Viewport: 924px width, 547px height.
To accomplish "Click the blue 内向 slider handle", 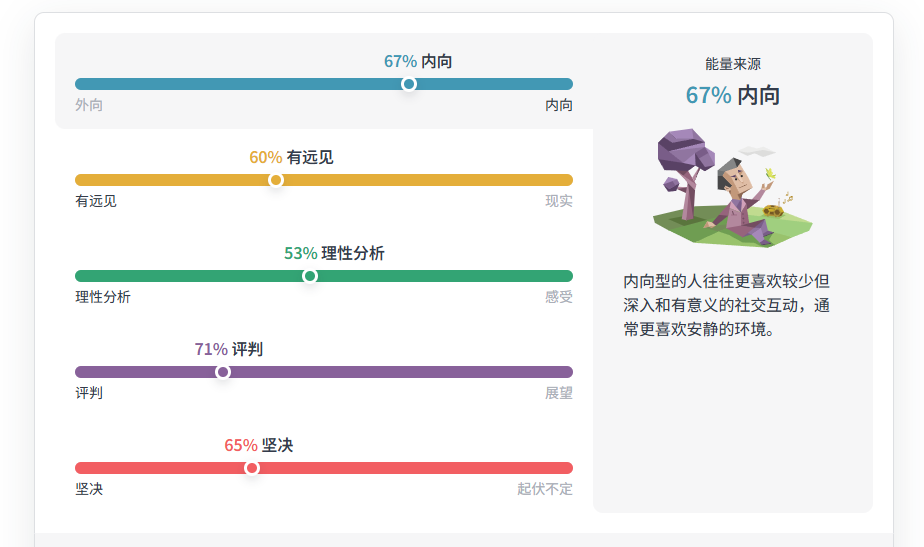I will pos(408,84).
